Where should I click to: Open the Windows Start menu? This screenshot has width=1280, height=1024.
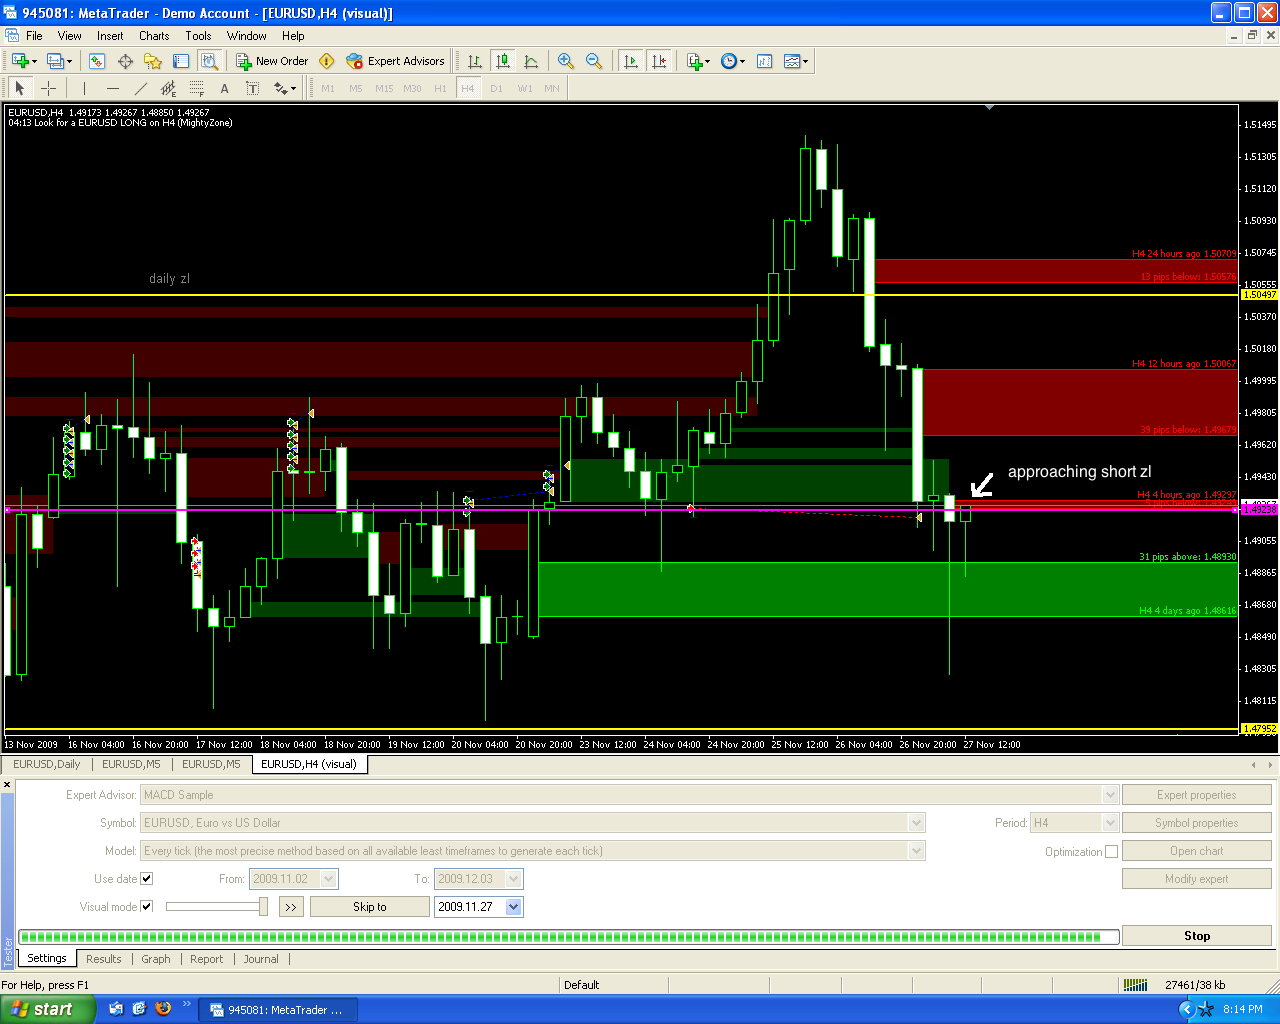[47, 1010]
